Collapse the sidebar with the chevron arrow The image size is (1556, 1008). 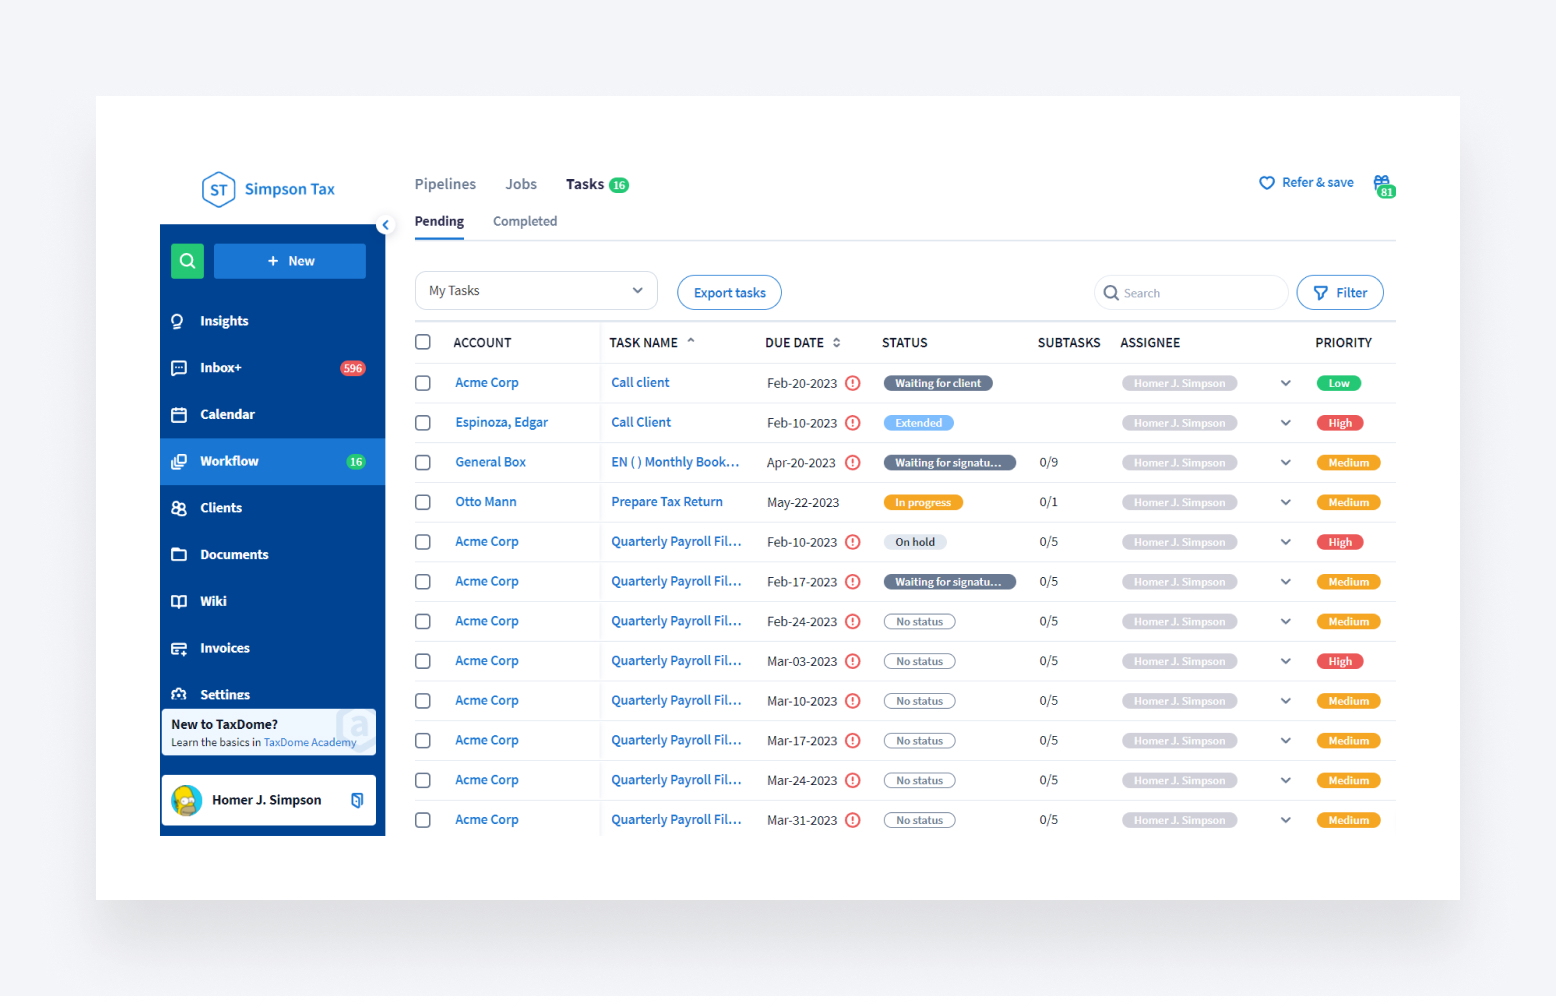pos(386,224)
